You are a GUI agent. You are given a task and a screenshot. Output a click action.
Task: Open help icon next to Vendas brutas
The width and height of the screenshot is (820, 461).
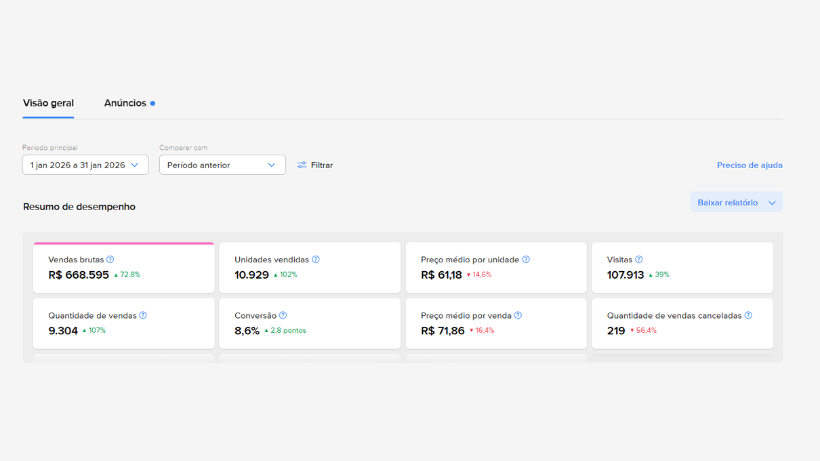click(110, 259)
